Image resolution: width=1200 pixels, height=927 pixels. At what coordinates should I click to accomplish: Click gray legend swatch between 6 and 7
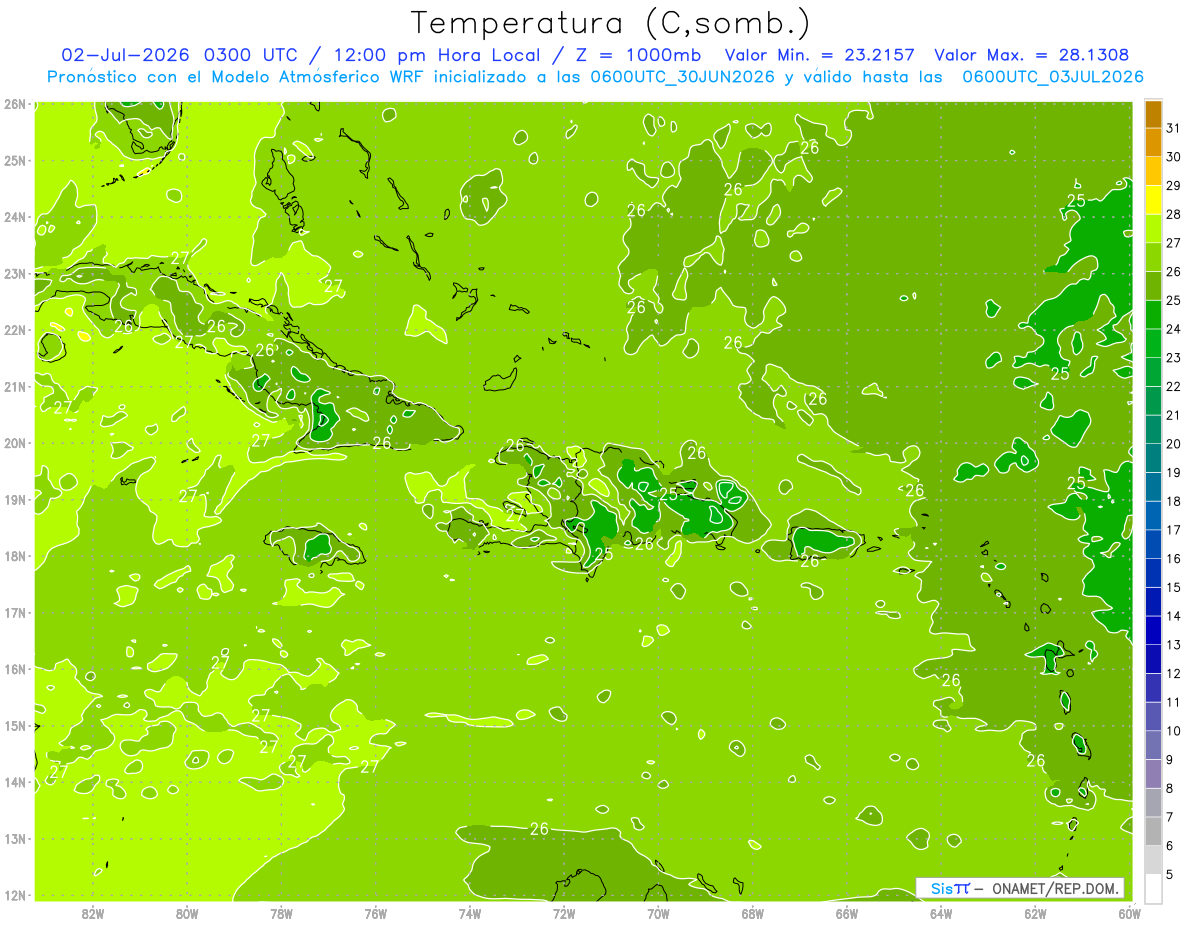pos(1153,831)
